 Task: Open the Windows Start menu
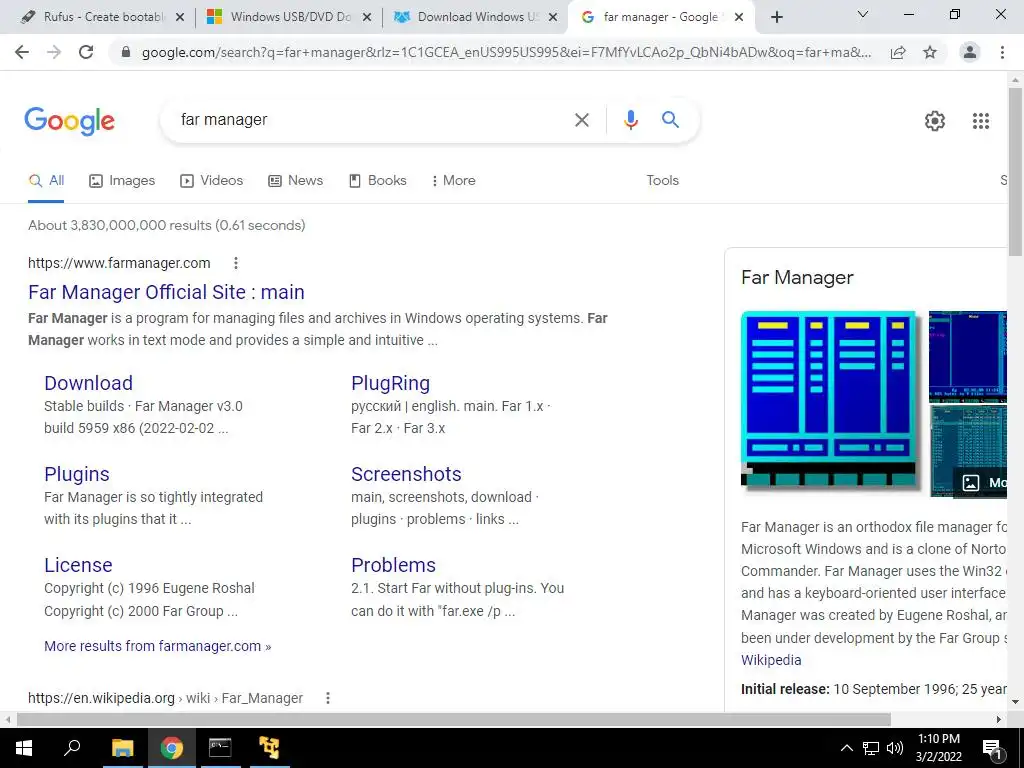[24, 748]
